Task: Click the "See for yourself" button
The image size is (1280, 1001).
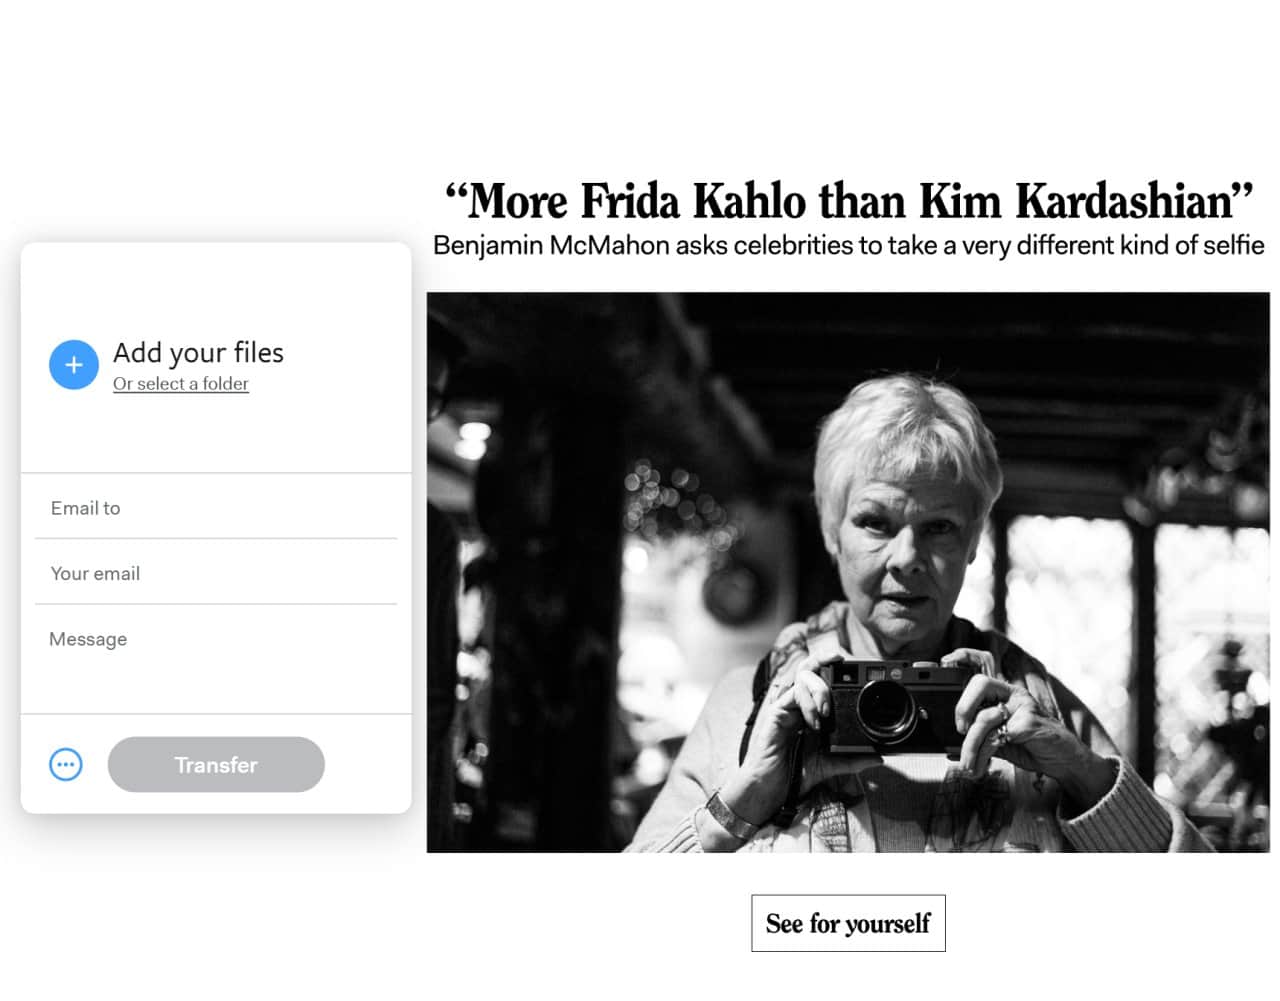Action: coord(848,923)
